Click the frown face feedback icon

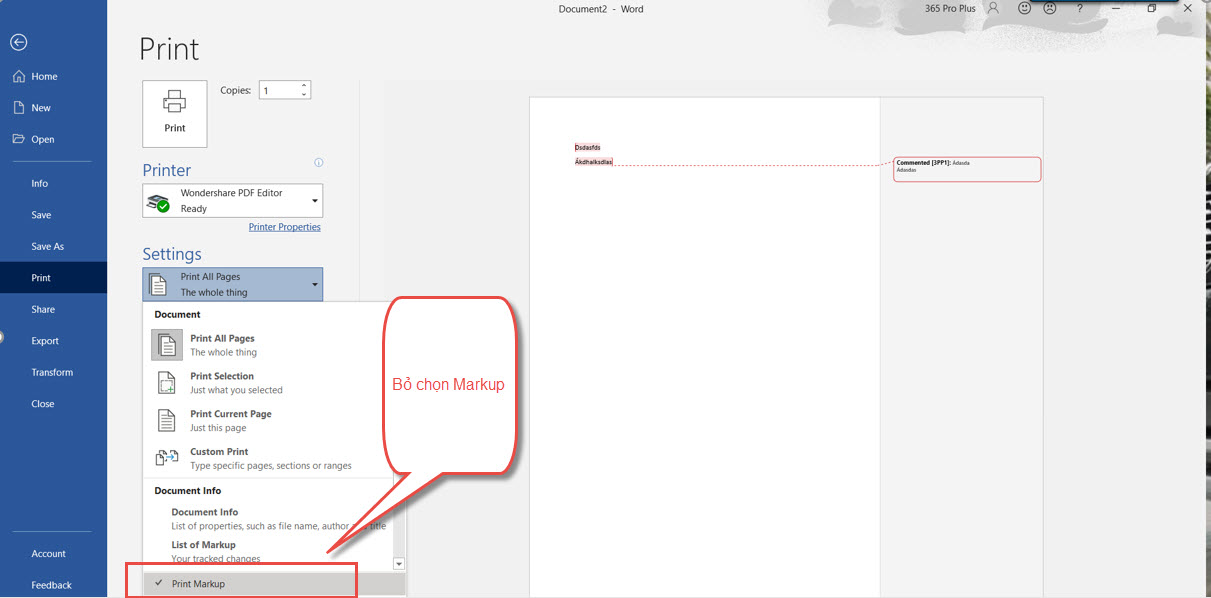click(1050, 9)
